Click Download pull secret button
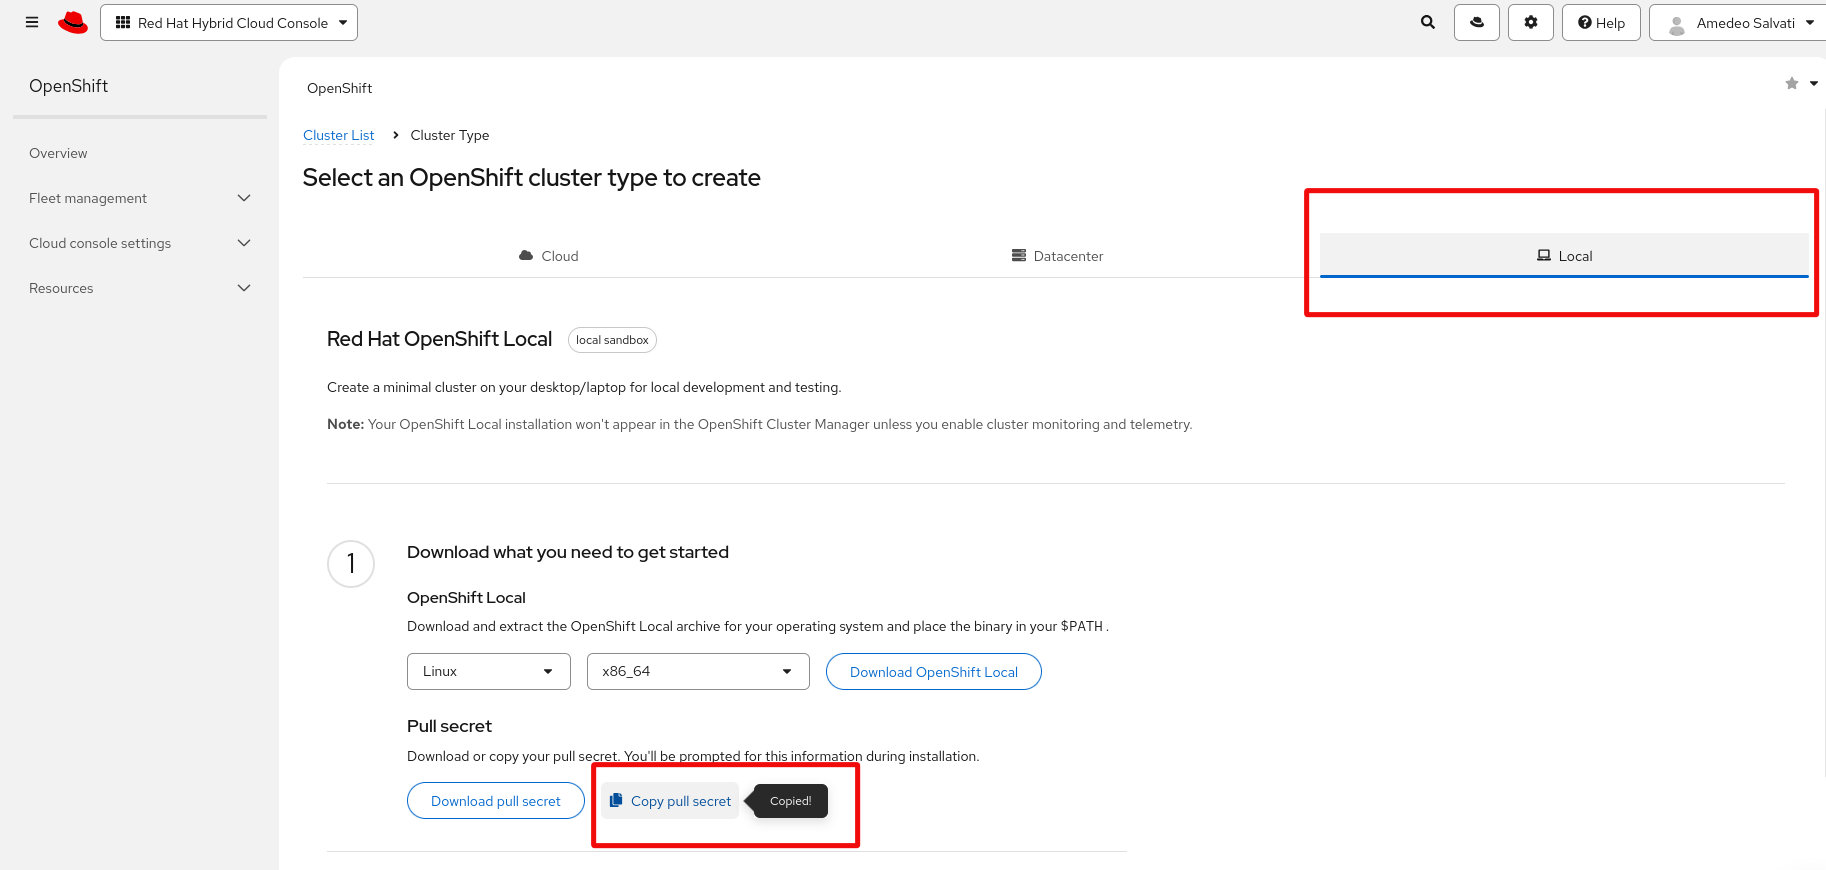Screen dimensions: 1826x870 (x=496, y=801)
